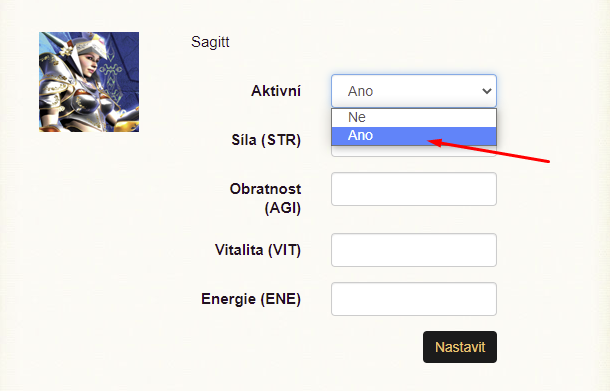Select the highlighted Ano option in list
The width and height of the screenshot is (610, 391).
pyautogui.click(x=414, y=136)
